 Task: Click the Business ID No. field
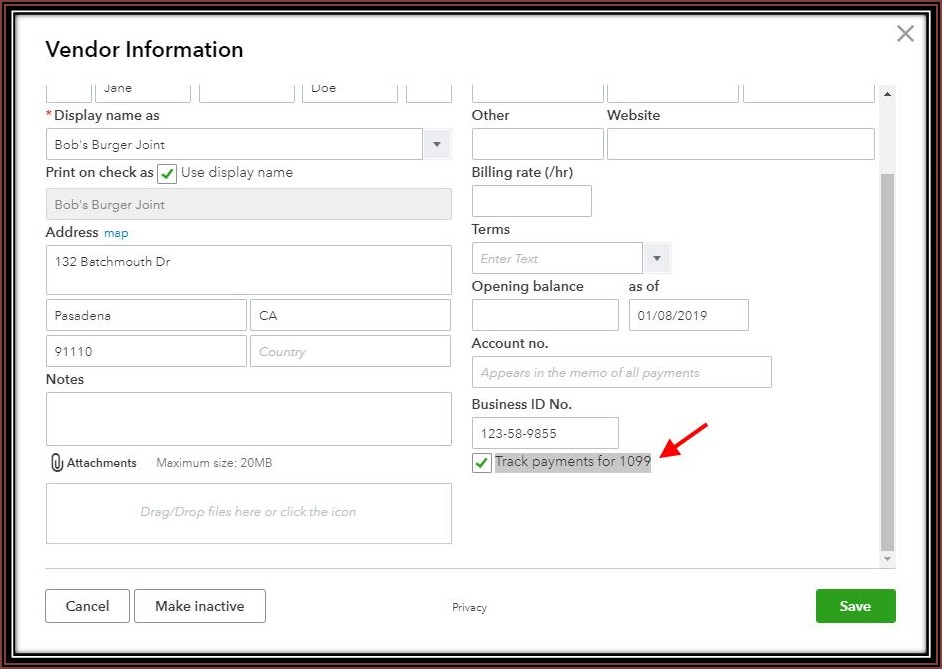coord(545,433)
